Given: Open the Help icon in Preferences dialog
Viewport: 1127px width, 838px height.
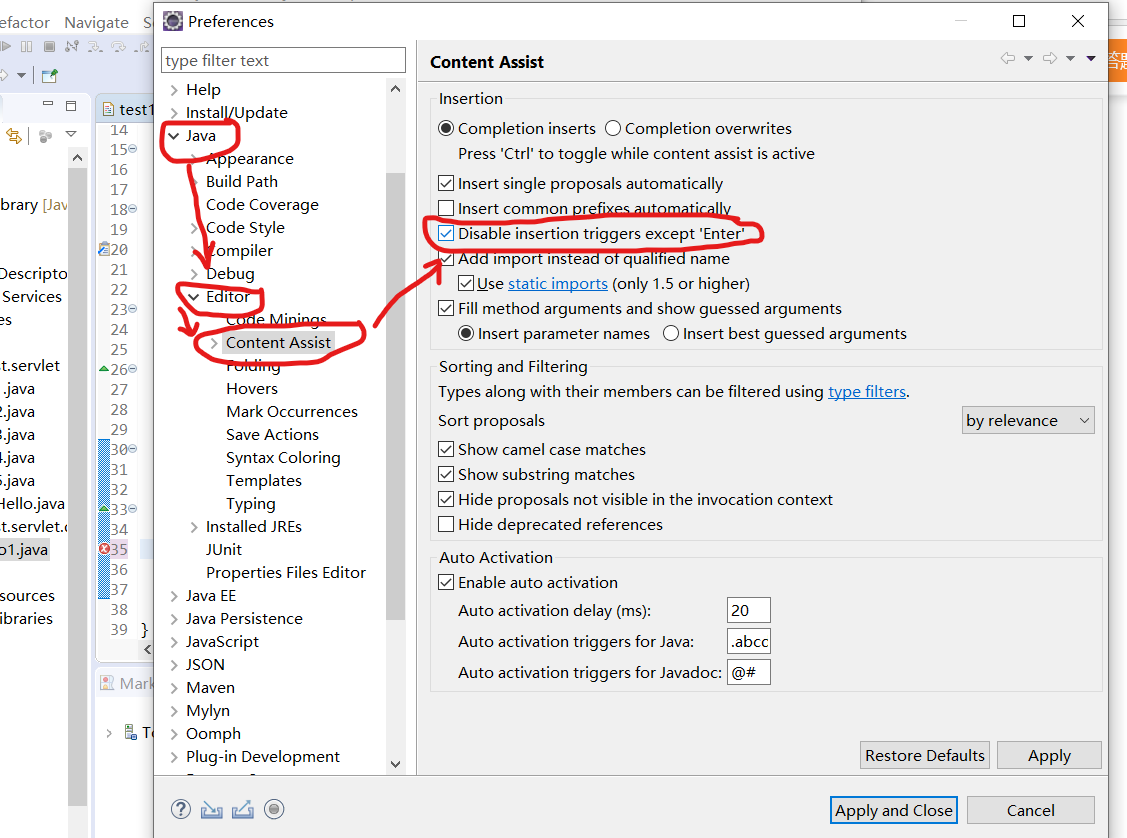Looking at the screenshot, I should [180, 809].
